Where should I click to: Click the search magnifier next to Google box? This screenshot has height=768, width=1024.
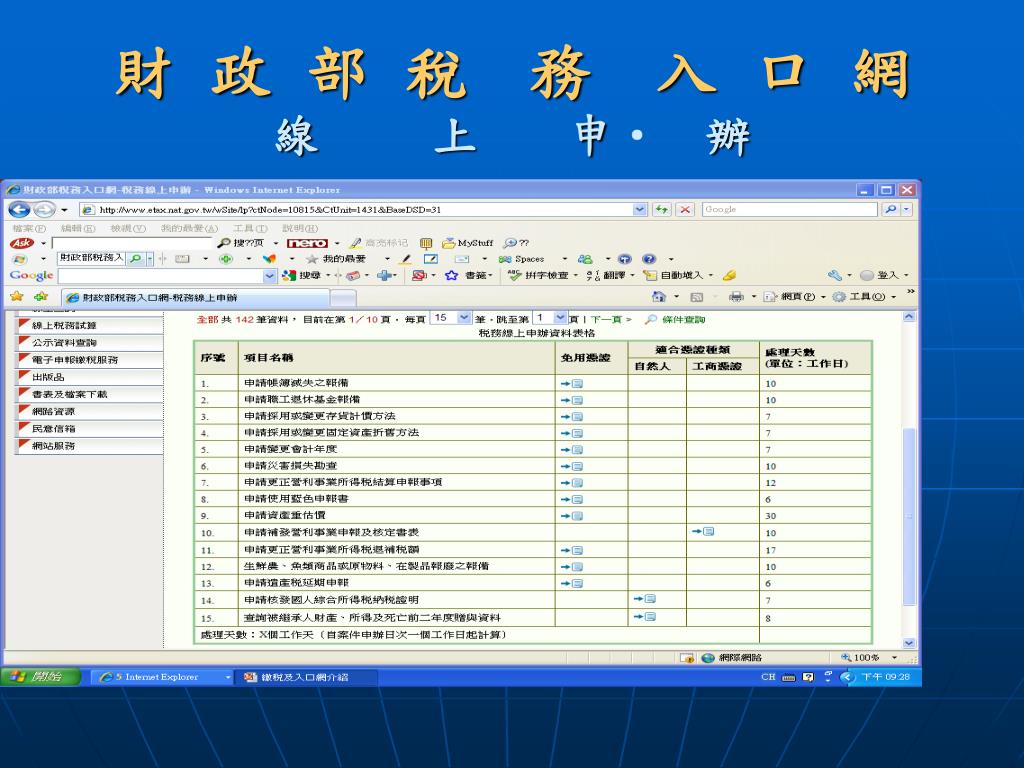point(891,210)
